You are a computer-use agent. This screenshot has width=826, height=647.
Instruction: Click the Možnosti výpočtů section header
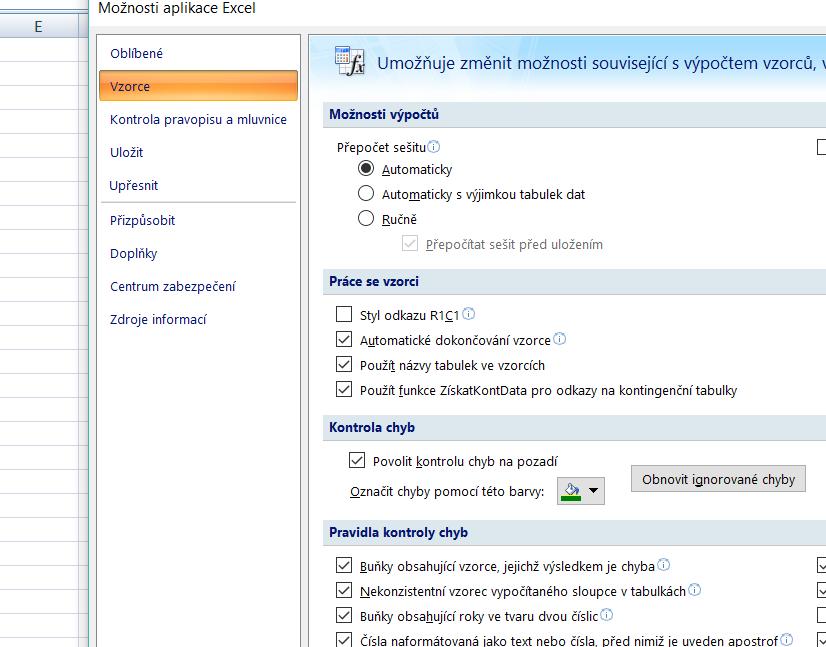tap(384, 114)
